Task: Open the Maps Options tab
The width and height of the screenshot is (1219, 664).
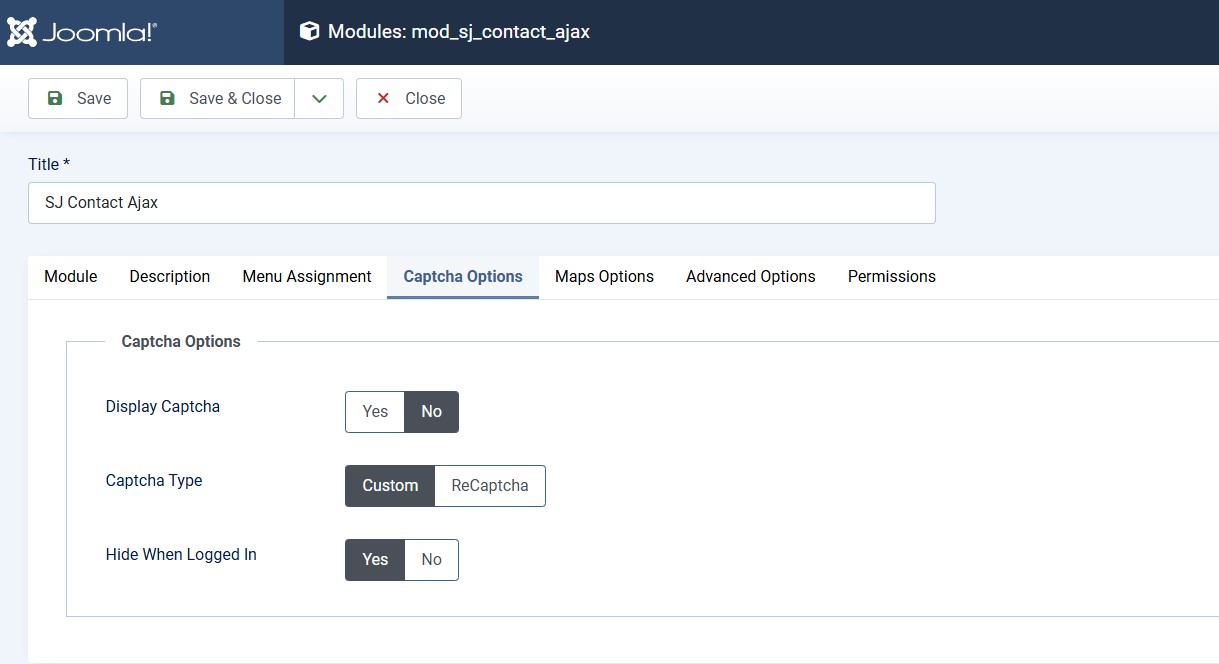Action: coord(604,277)
